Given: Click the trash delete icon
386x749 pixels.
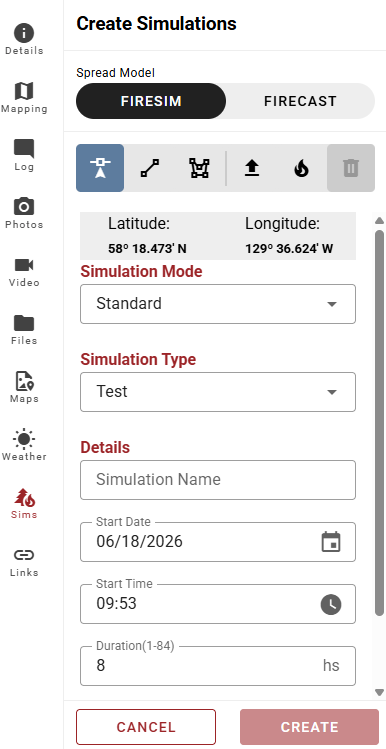Looking at the screenshot, I should [351, 168].
